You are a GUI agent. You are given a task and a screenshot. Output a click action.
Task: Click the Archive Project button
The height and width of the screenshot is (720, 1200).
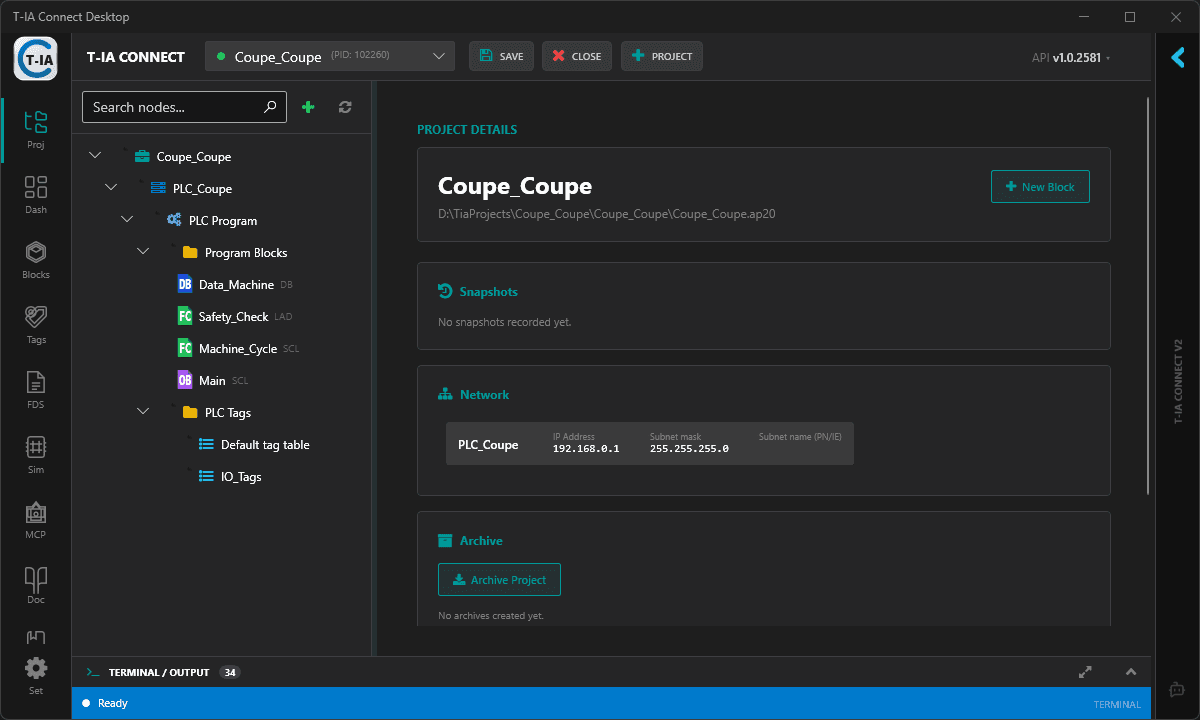point(499,580)
